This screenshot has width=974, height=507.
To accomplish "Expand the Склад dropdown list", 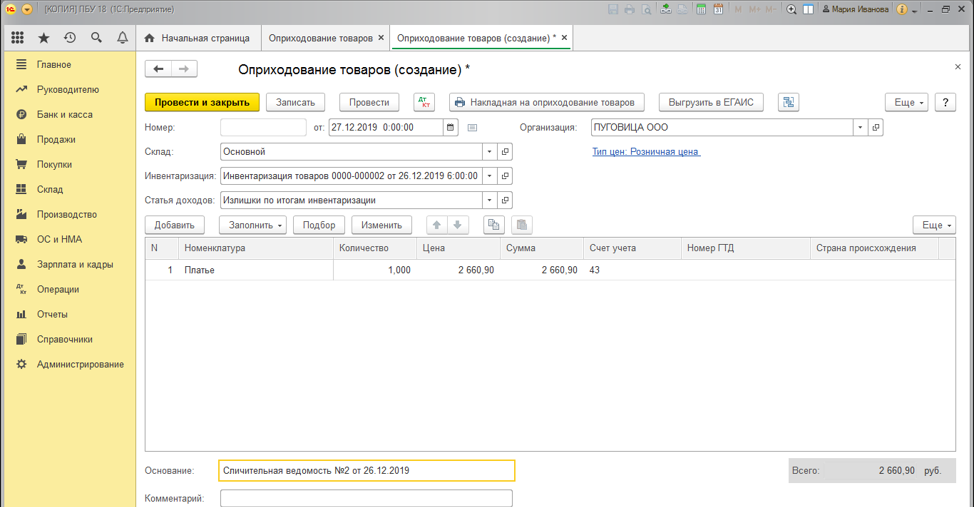I will 489,152.
